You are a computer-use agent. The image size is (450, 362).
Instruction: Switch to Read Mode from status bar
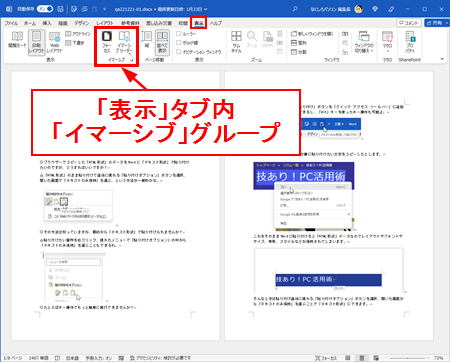348,358
